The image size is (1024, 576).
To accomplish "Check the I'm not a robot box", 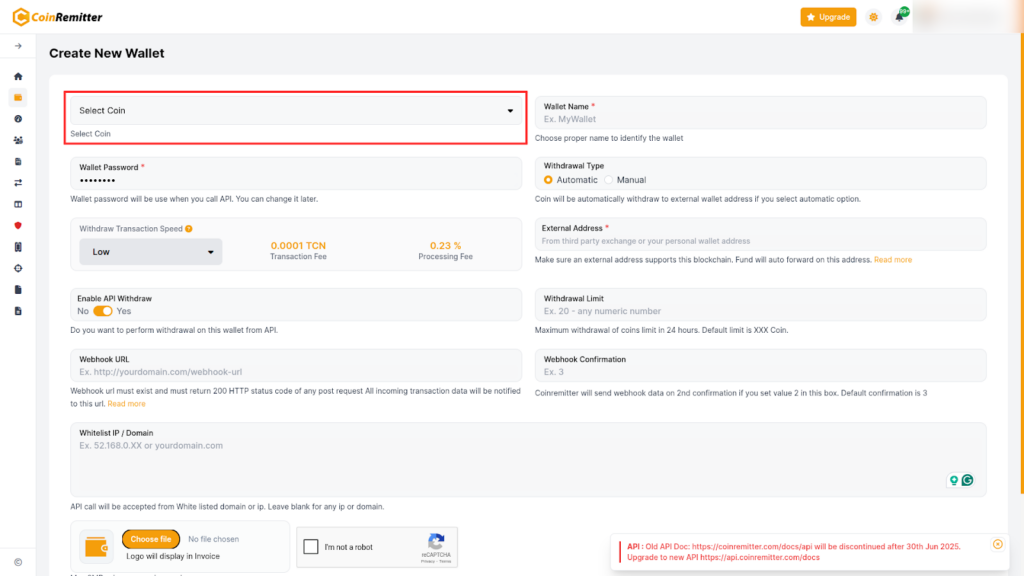I will click(311, 547).
